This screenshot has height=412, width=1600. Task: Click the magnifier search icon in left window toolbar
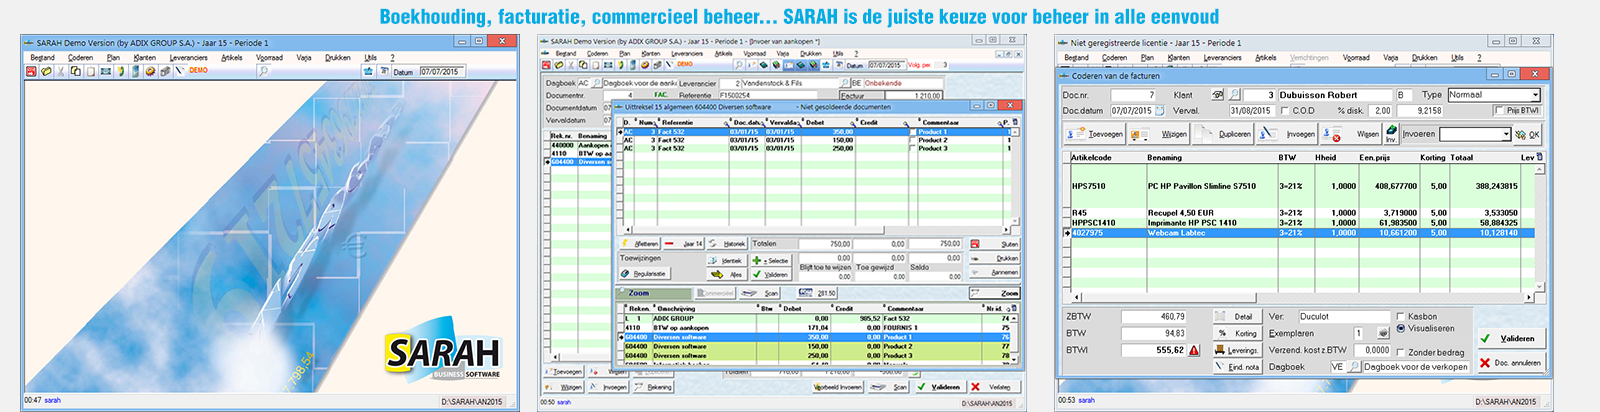[x=263, y=71]
